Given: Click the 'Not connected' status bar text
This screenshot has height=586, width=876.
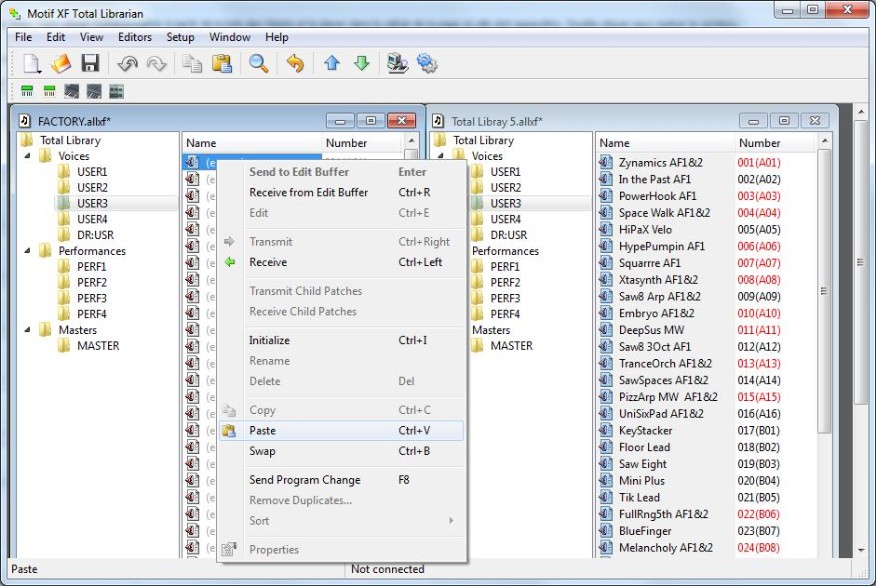Looking at the screenshot, I should click(388, 569).
